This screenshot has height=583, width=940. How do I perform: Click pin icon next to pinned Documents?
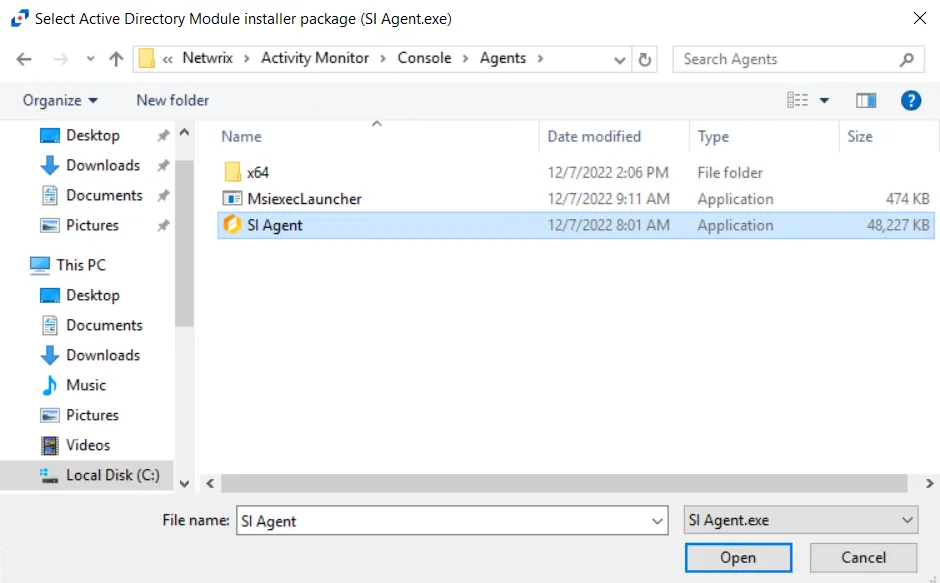coord(163,196)
